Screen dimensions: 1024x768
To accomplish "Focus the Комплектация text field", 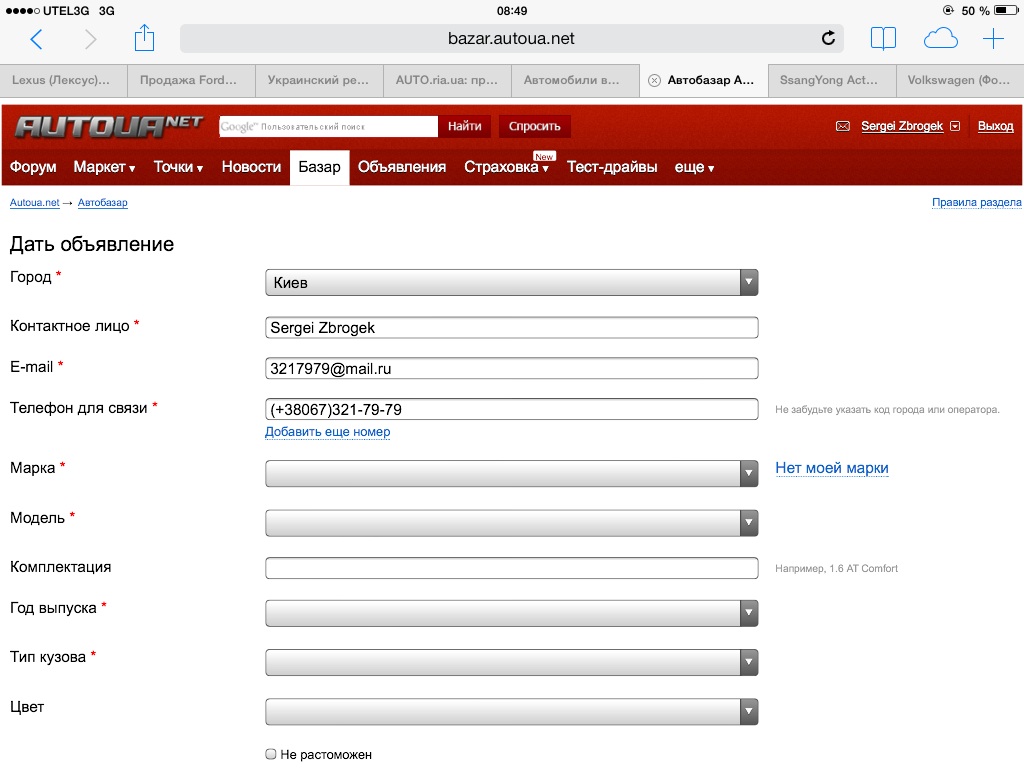I will [x=511, y=568].
